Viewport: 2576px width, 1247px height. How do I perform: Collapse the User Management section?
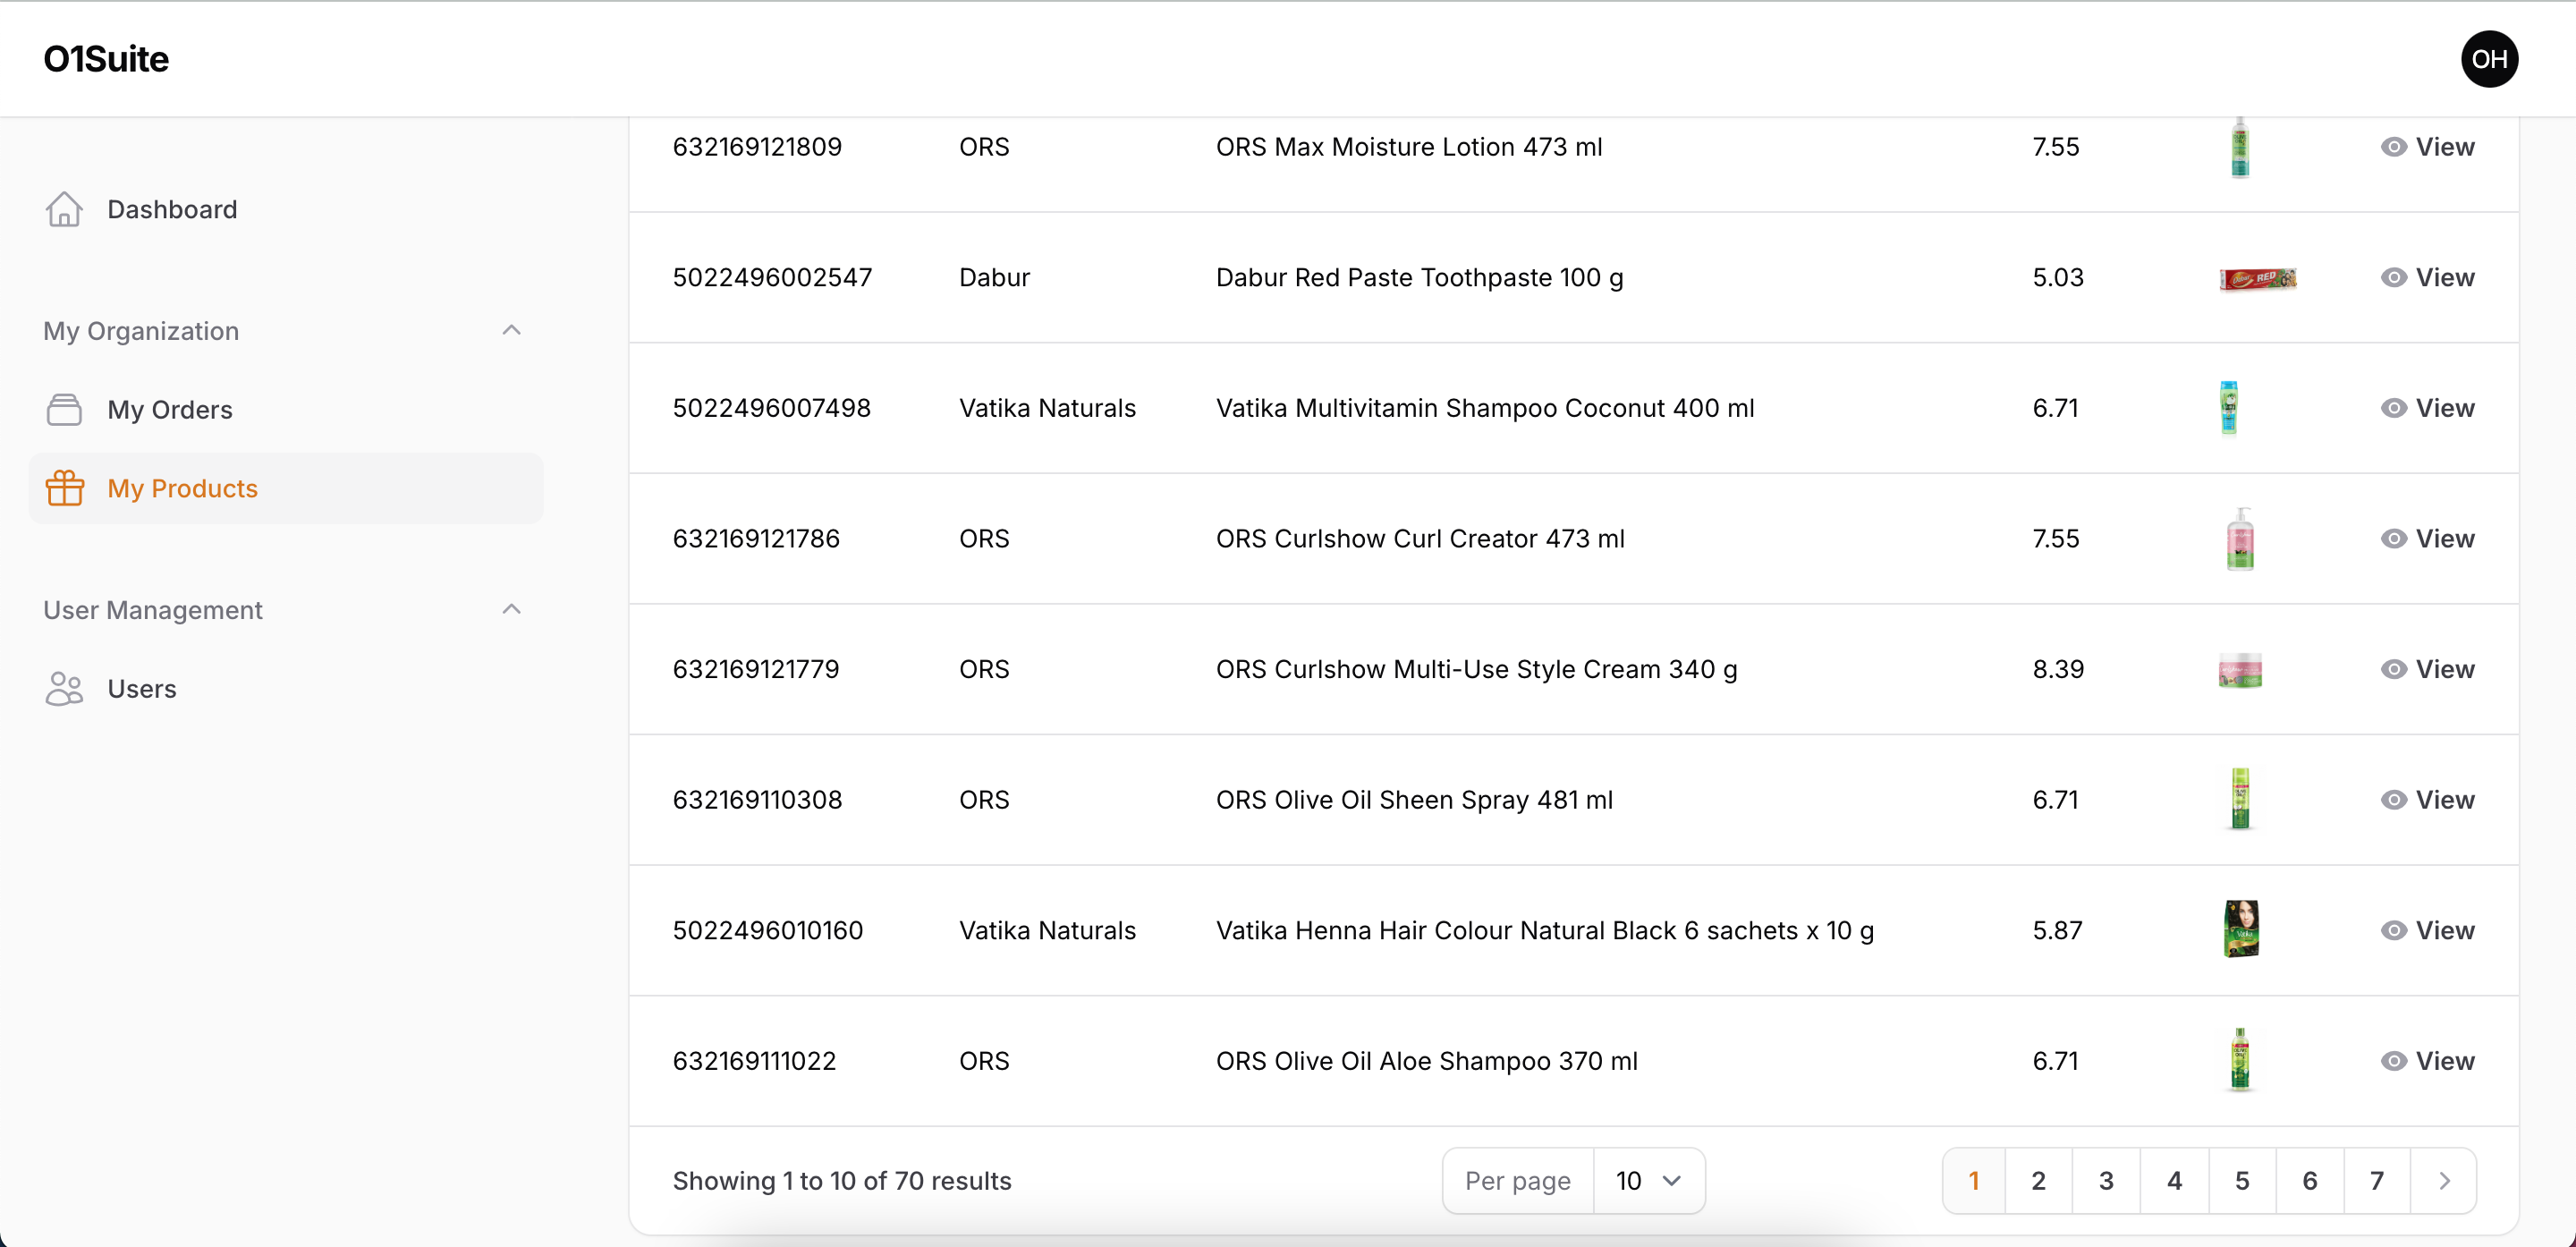[511, 609]
